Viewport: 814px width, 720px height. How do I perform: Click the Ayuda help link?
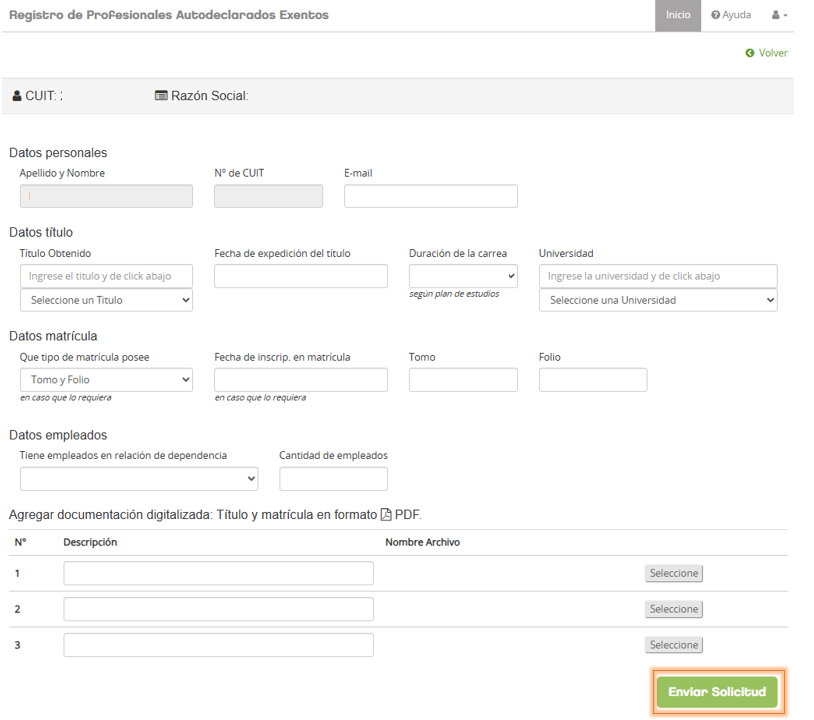point(731,15)
